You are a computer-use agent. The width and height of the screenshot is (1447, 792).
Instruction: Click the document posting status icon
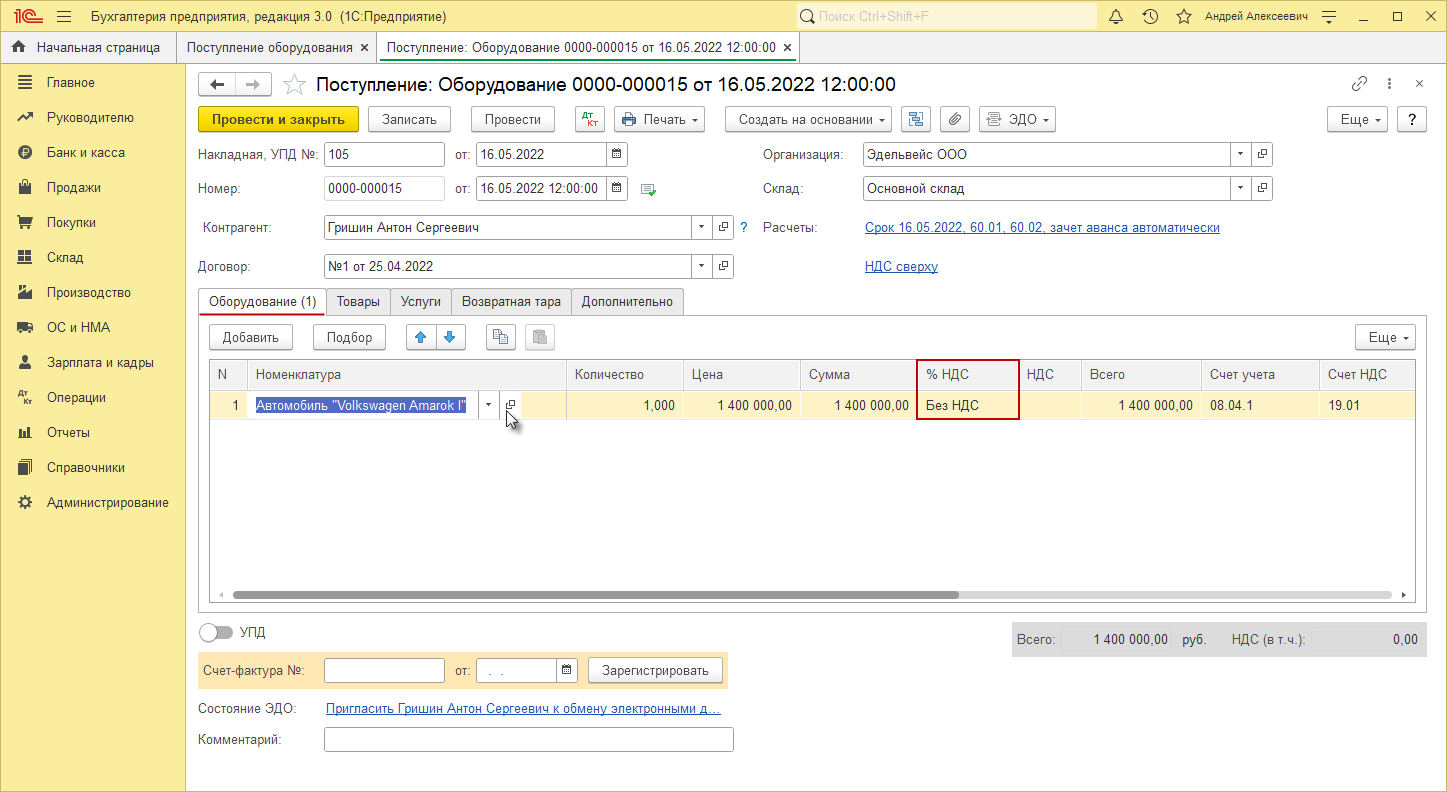click(648, 189)
